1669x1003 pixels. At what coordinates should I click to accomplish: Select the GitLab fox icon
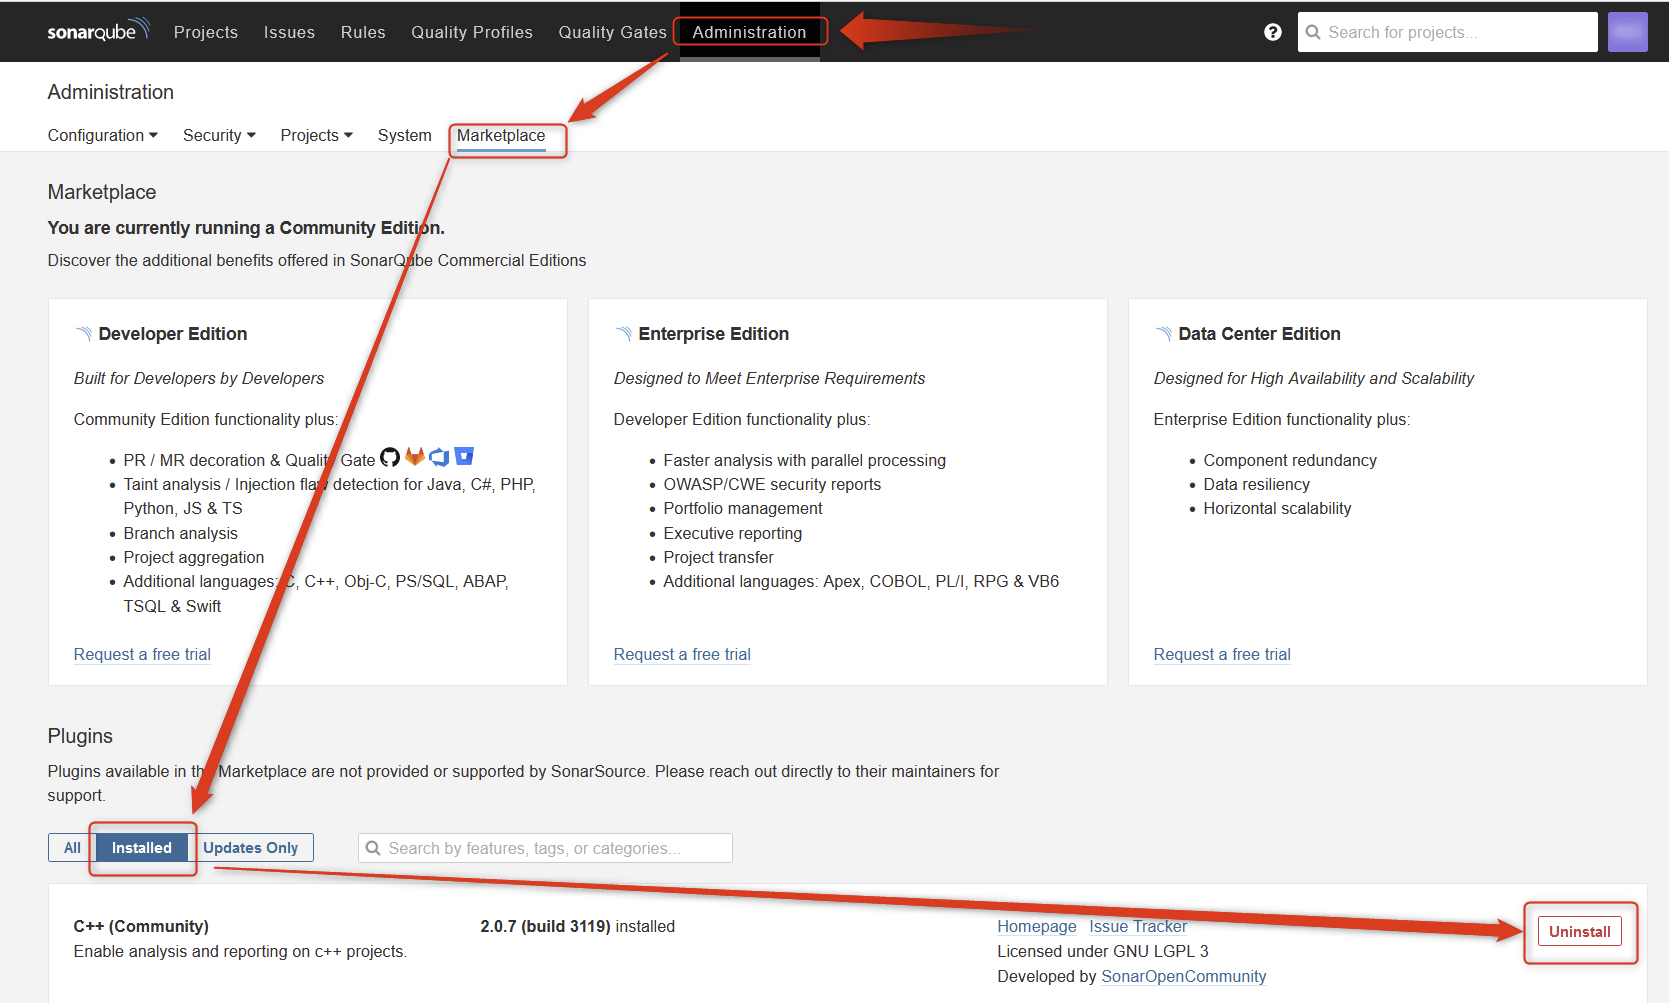coord(414,457)
